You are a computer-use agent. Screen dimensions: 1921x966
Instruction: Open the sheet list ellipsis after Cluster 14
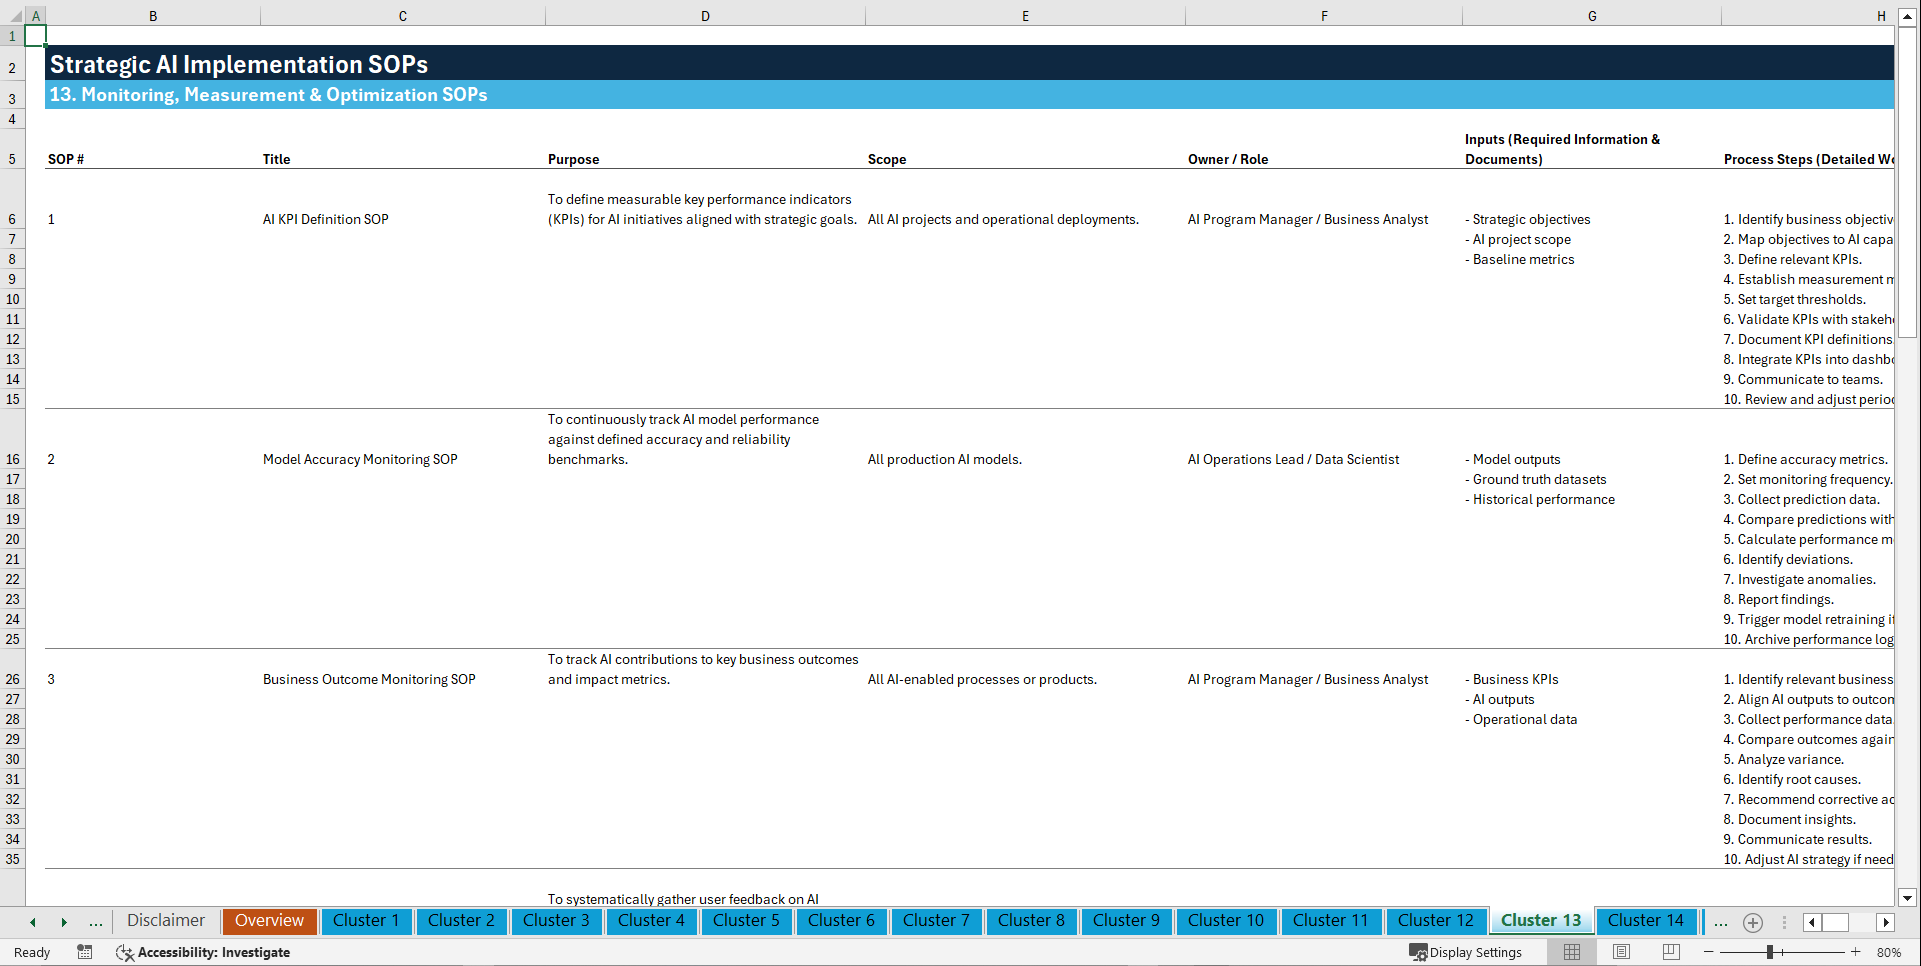coord(1721,922)
